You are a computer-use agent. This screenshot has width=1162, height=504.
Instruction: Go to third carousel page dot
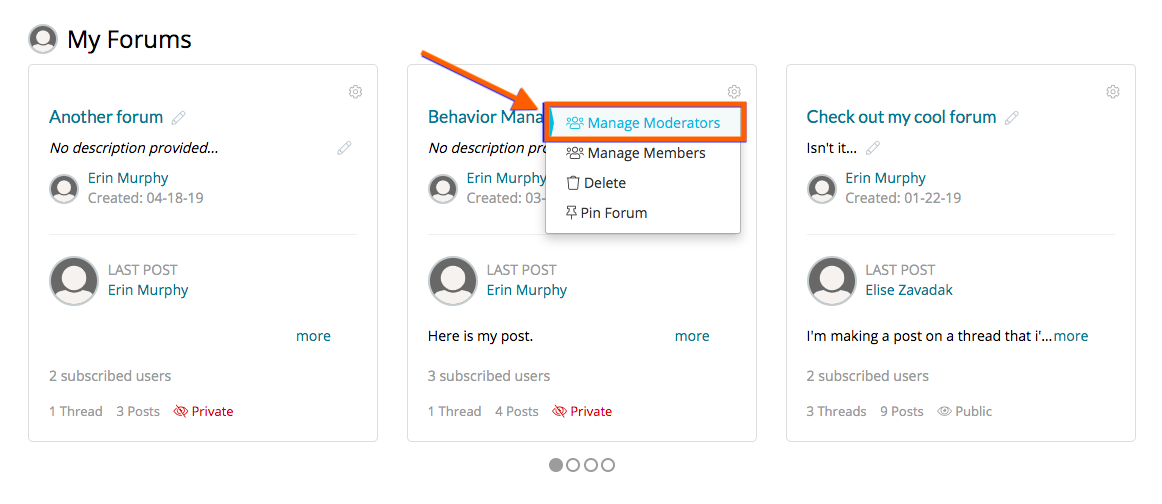[591, 465]
